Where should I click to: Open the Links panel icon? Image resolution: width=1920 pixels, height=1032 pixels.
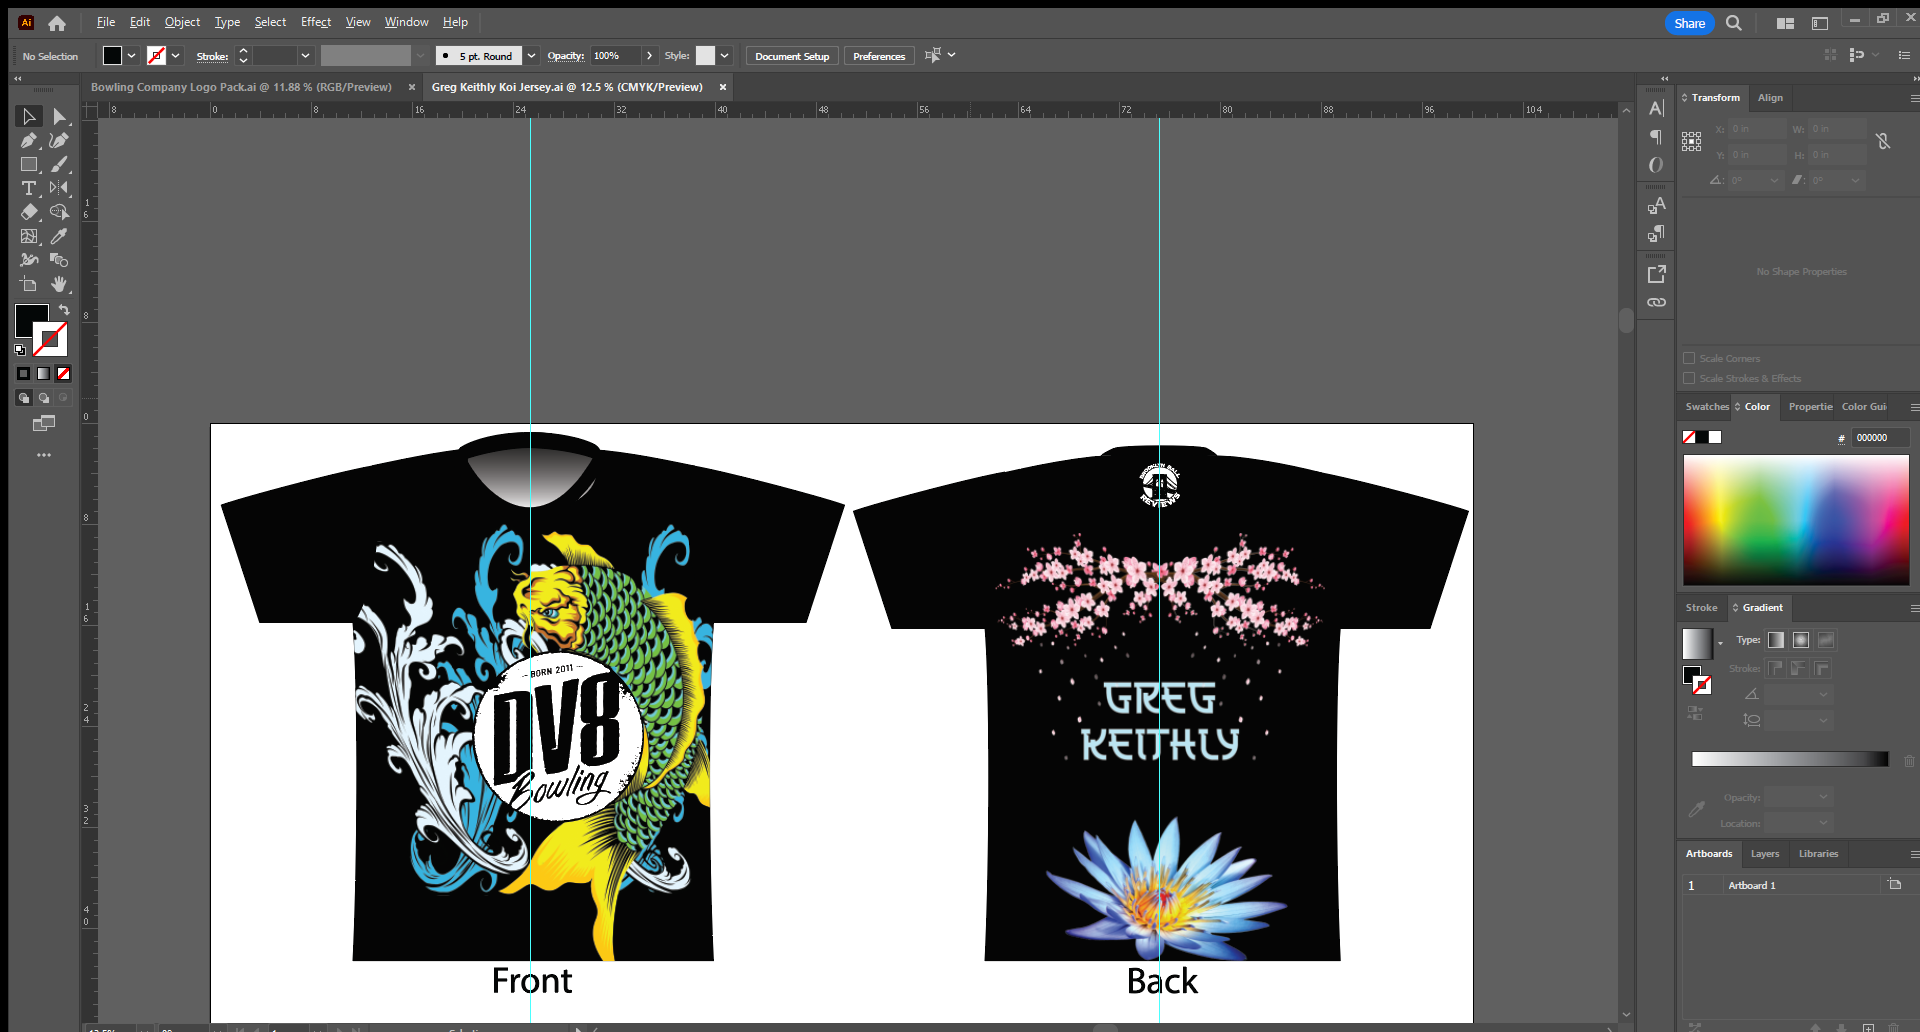1656,302
